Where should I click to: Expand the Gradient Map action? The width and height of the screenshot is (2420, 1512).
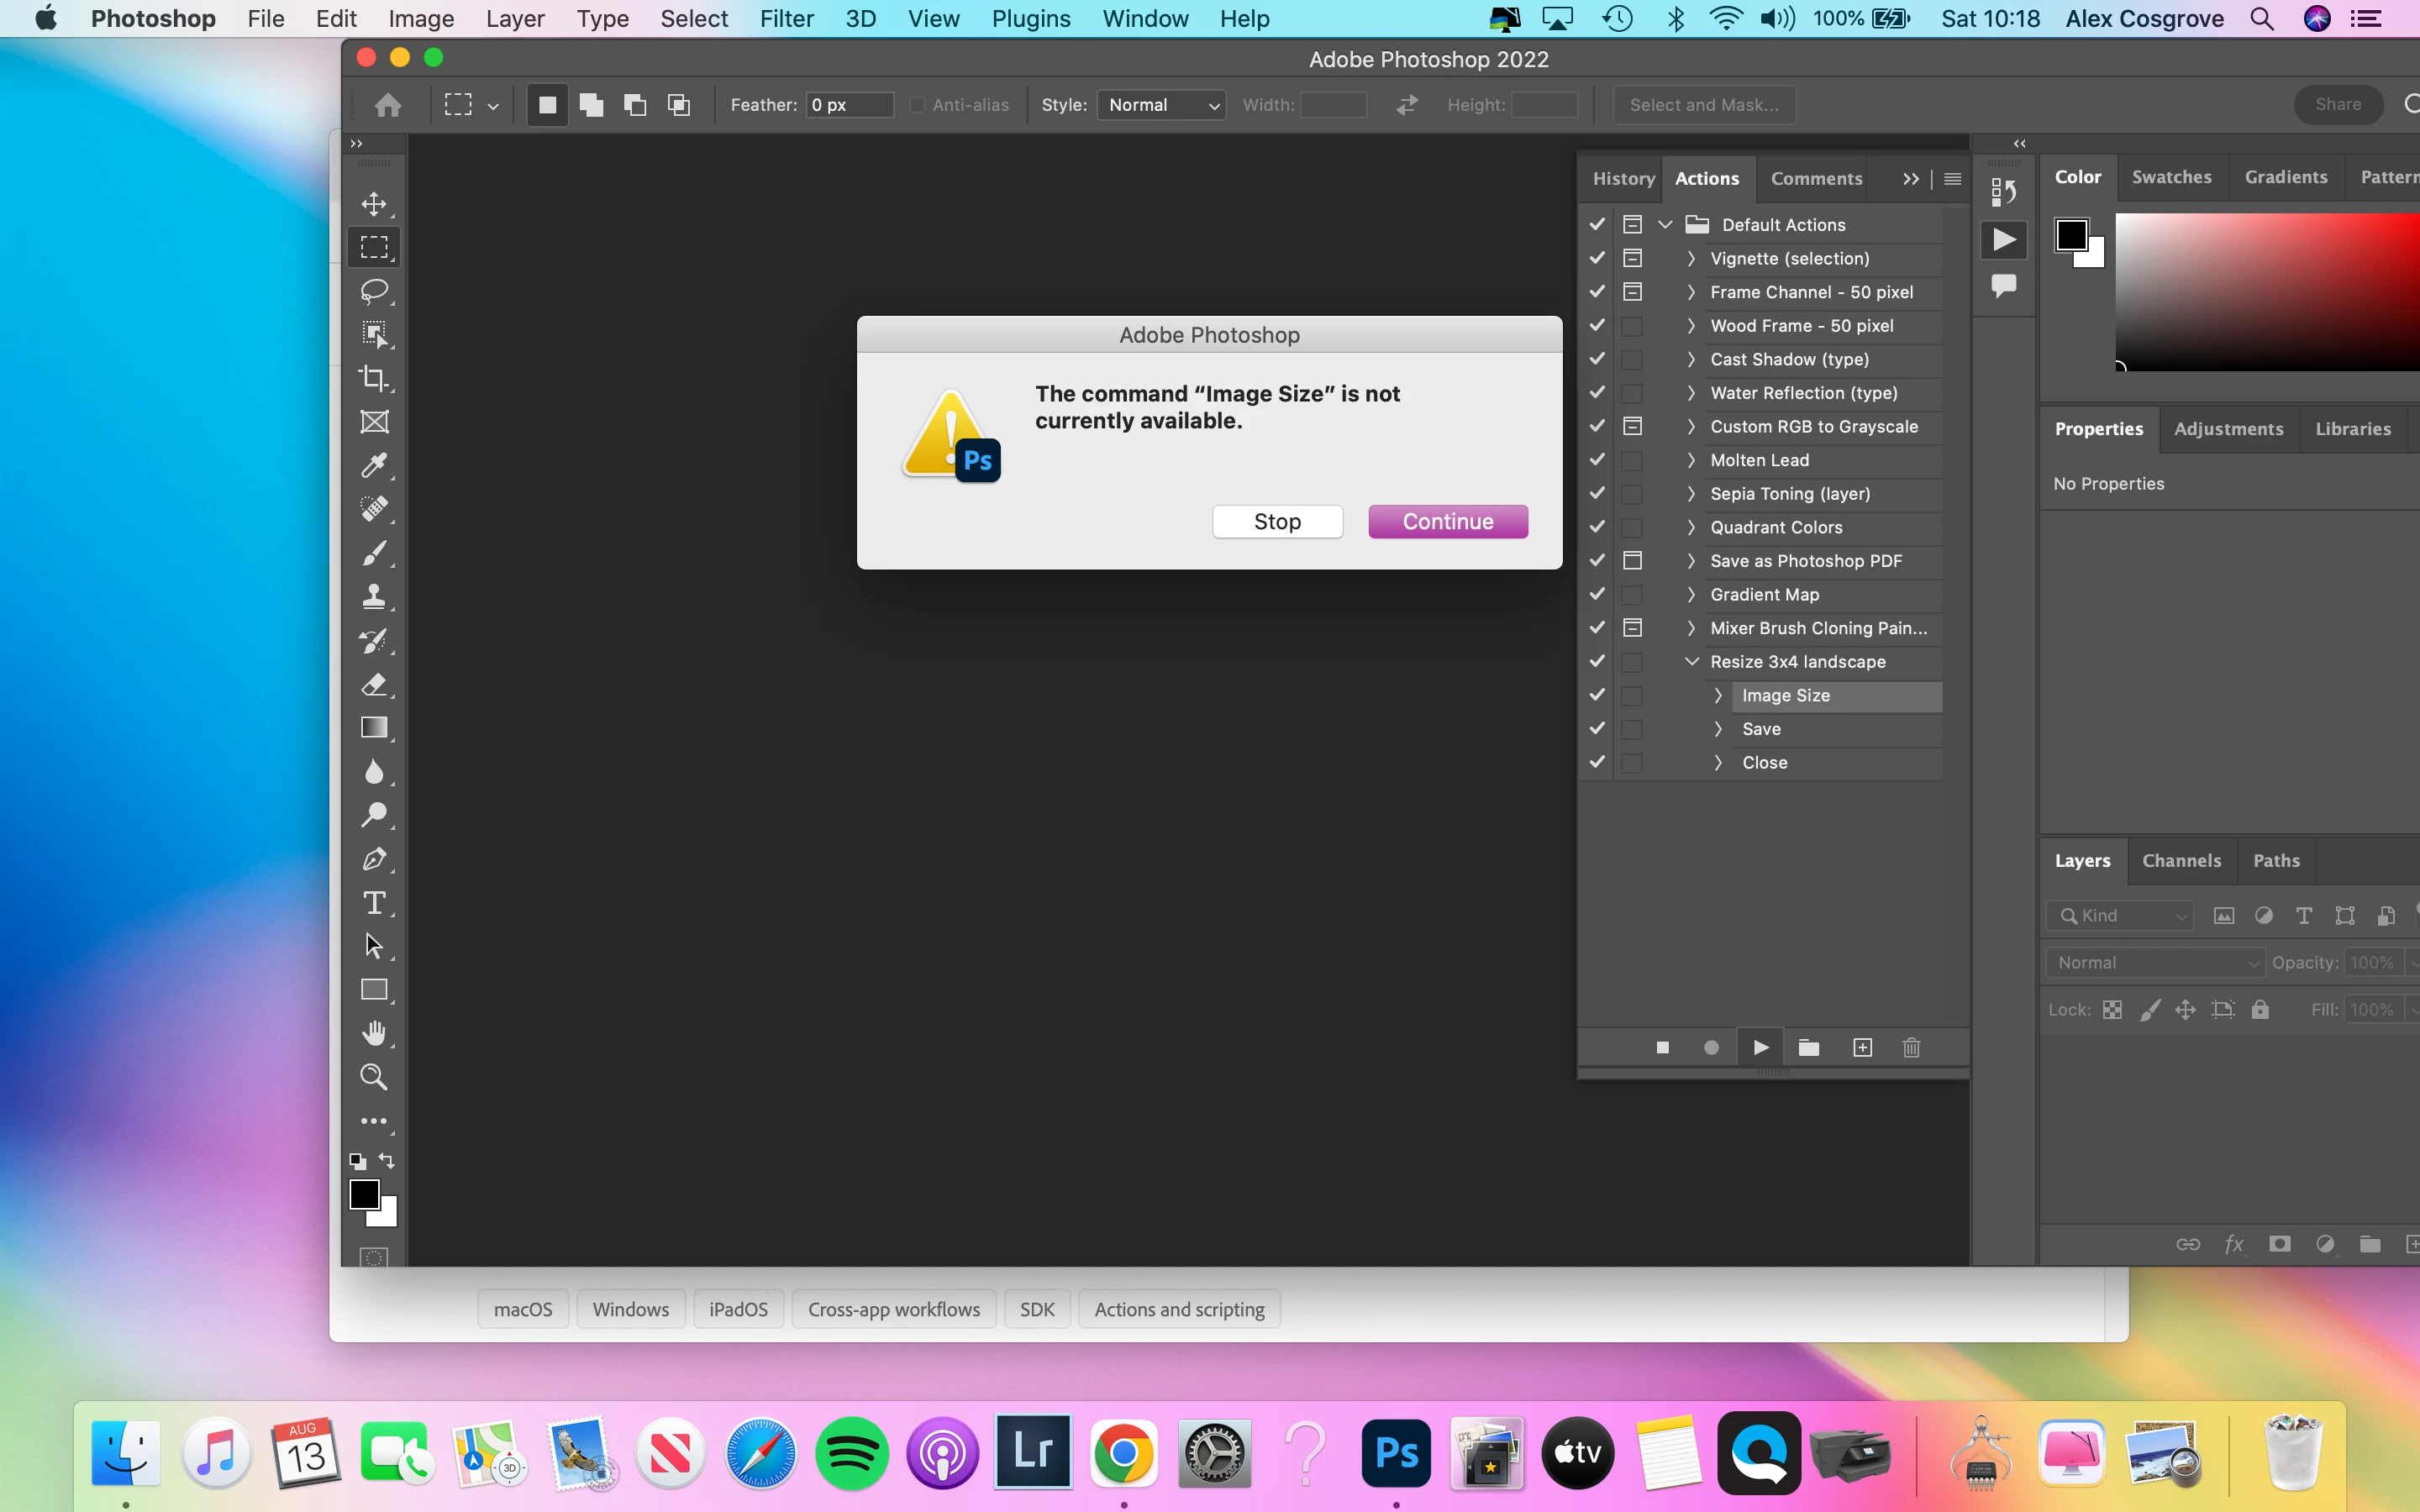coord(1692,595)
